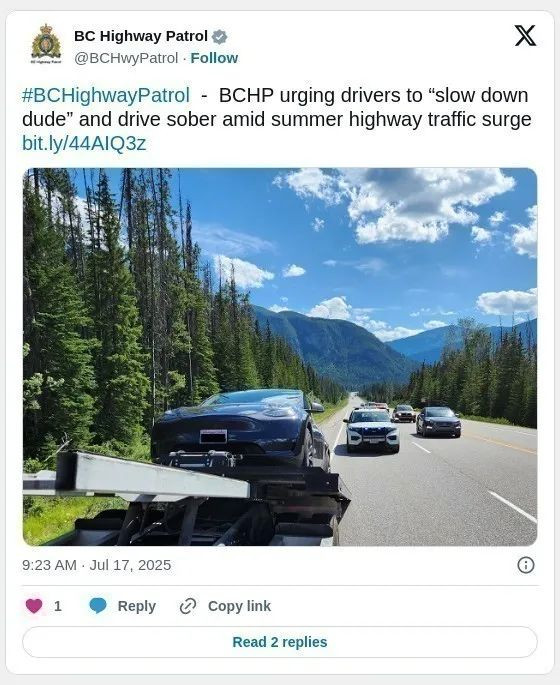Click the Copy link text
This screenshot has height=685, width=560.
pos(239,606)
